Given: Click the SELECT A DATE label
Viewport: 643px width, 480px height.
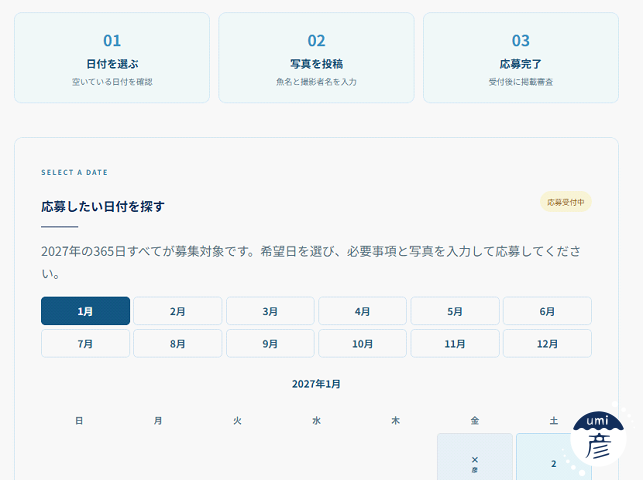Looking at the screenshot, I should pos(74,173).
